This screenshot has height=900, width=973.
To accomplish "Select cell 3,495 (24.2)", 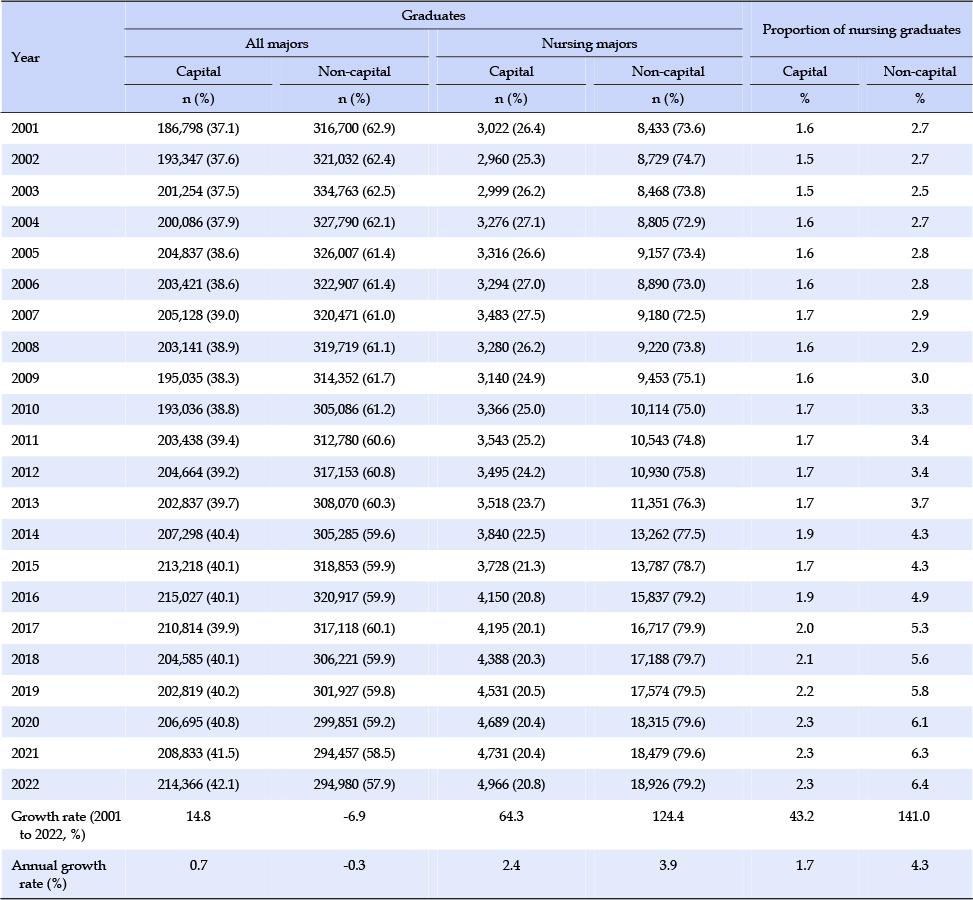I will coord(511,472).
